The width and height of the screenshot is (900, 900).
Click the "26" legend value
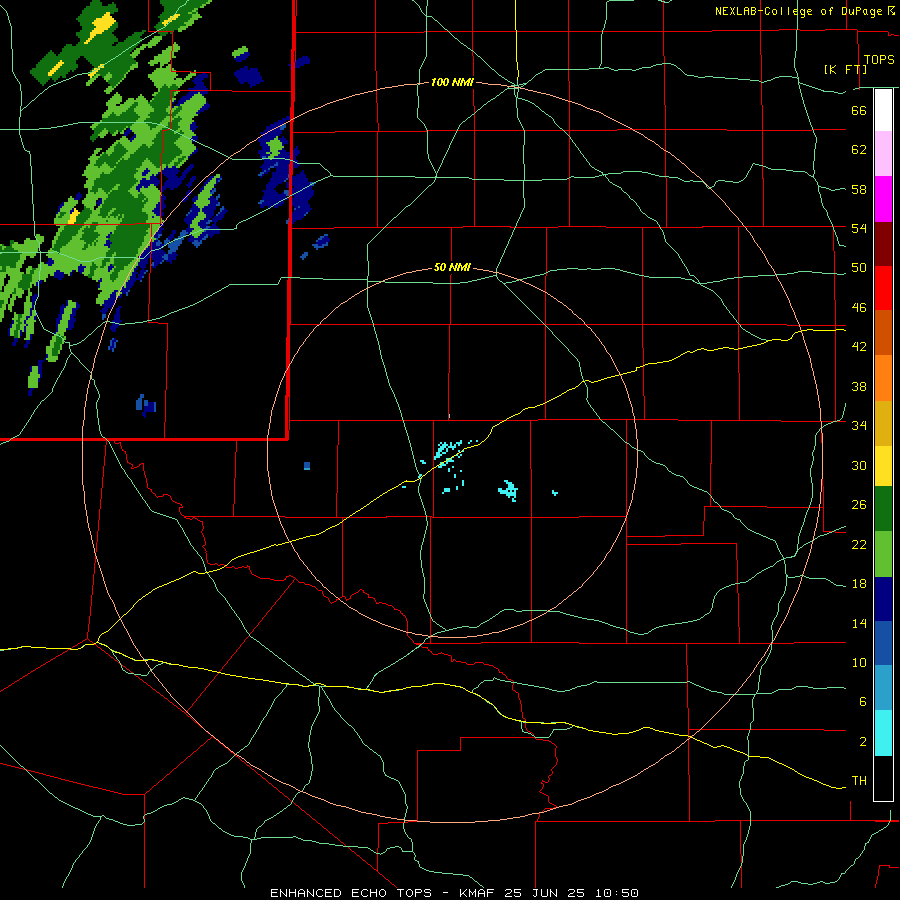pos(859,505)
